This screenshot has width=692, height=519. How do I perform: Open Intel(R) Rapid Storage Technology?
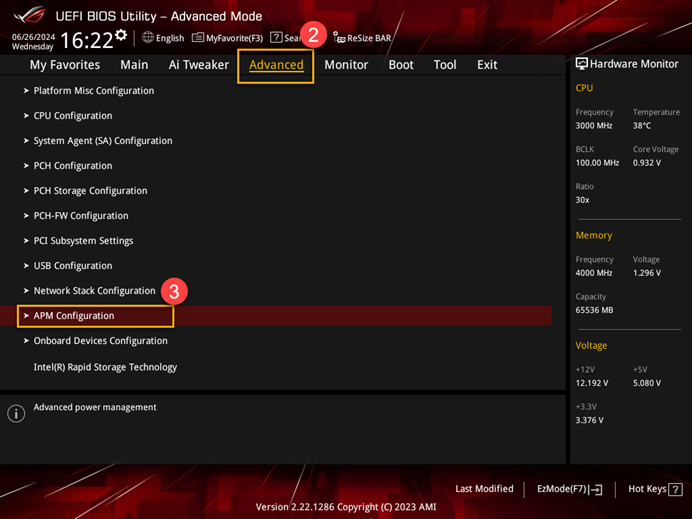tap(105, 367)
